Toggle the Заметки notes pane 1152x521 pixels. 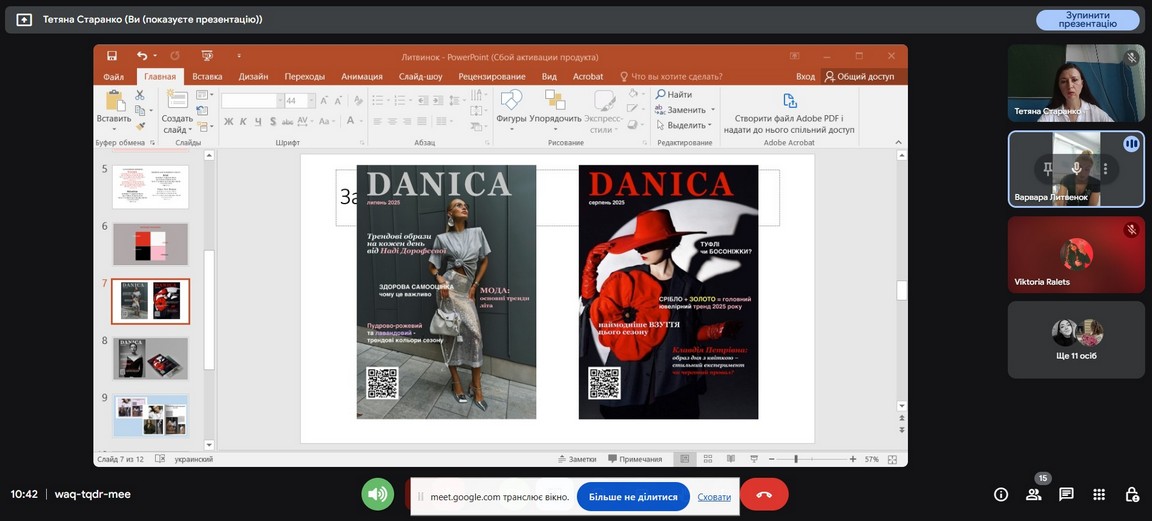point(577,459)
